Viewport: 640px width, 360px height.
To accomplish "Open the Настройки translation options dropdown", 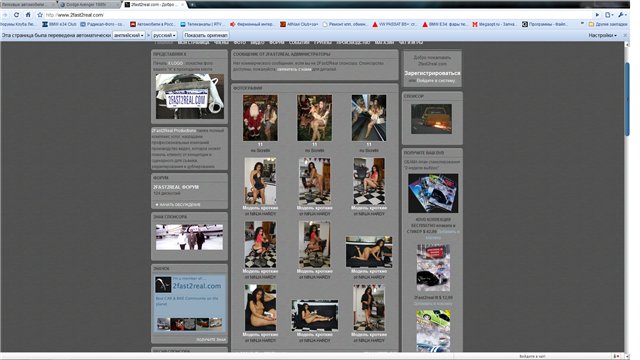I will point(602,36).
